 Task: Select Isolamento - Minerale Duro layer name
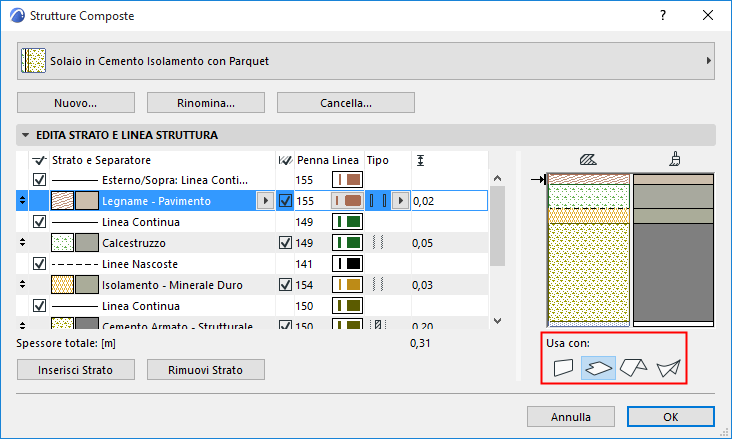coord(172,285)
